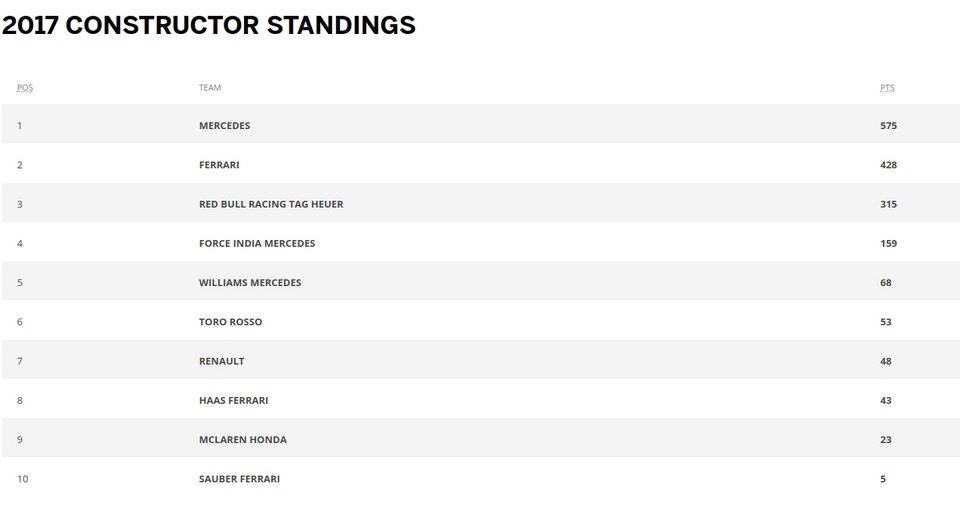Select the Red Bull Racing TAG Heuer team
Viewport: 960px width, 505px height.
(271, 204)
